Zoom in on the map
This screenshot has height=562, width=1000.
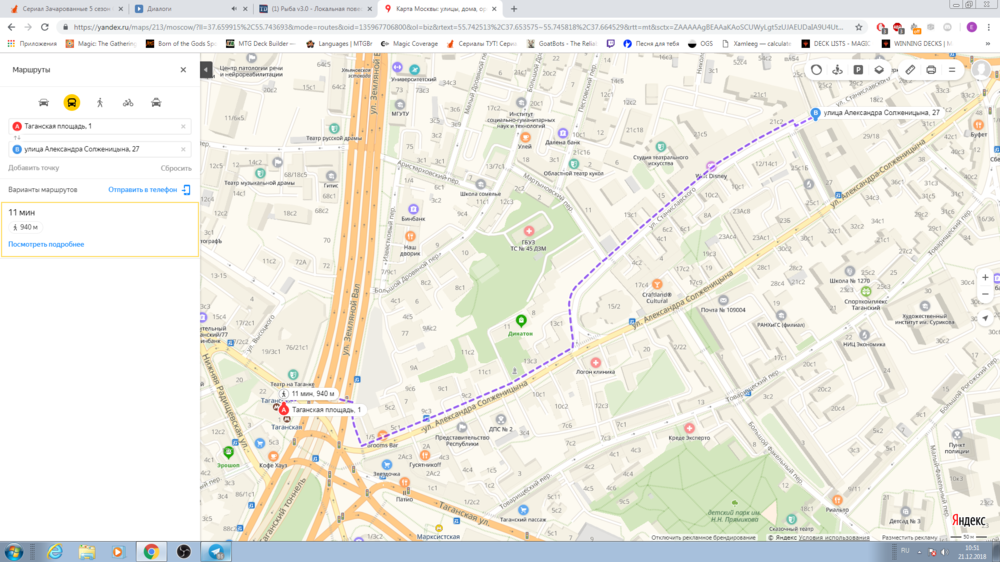point(985,277)
